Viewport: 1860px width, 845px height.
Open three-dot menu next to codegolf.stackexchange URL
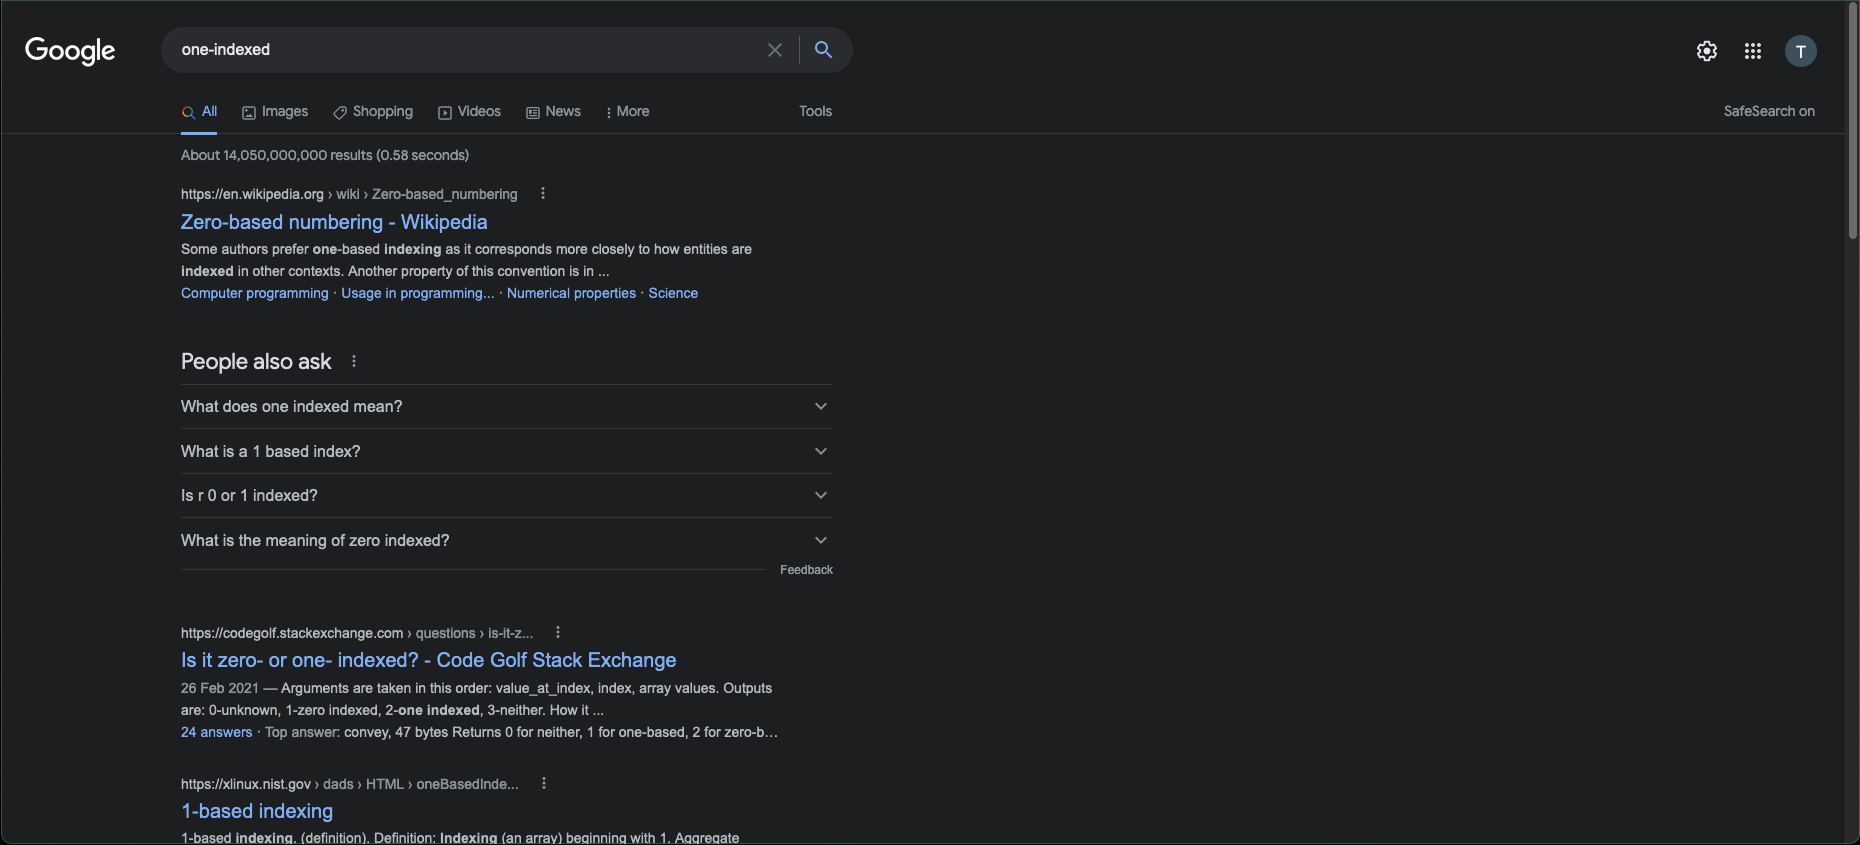click(x=558, y=633)
